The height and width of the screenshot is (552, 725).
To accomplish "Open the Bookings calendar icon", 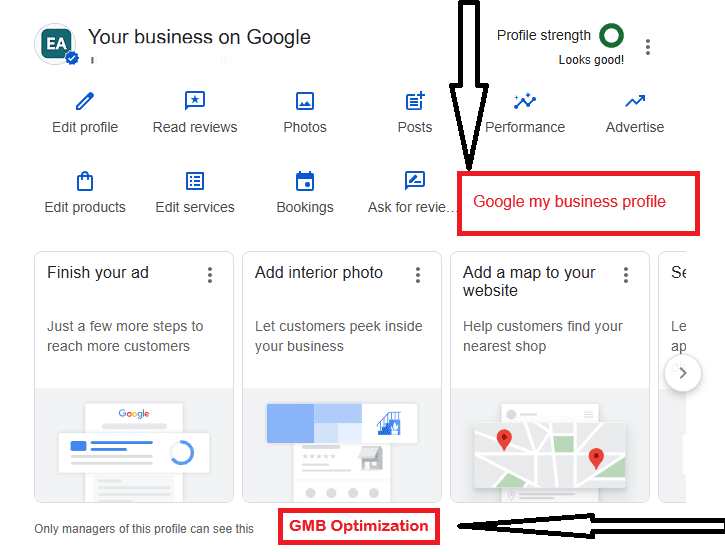I will click(305, 181).
